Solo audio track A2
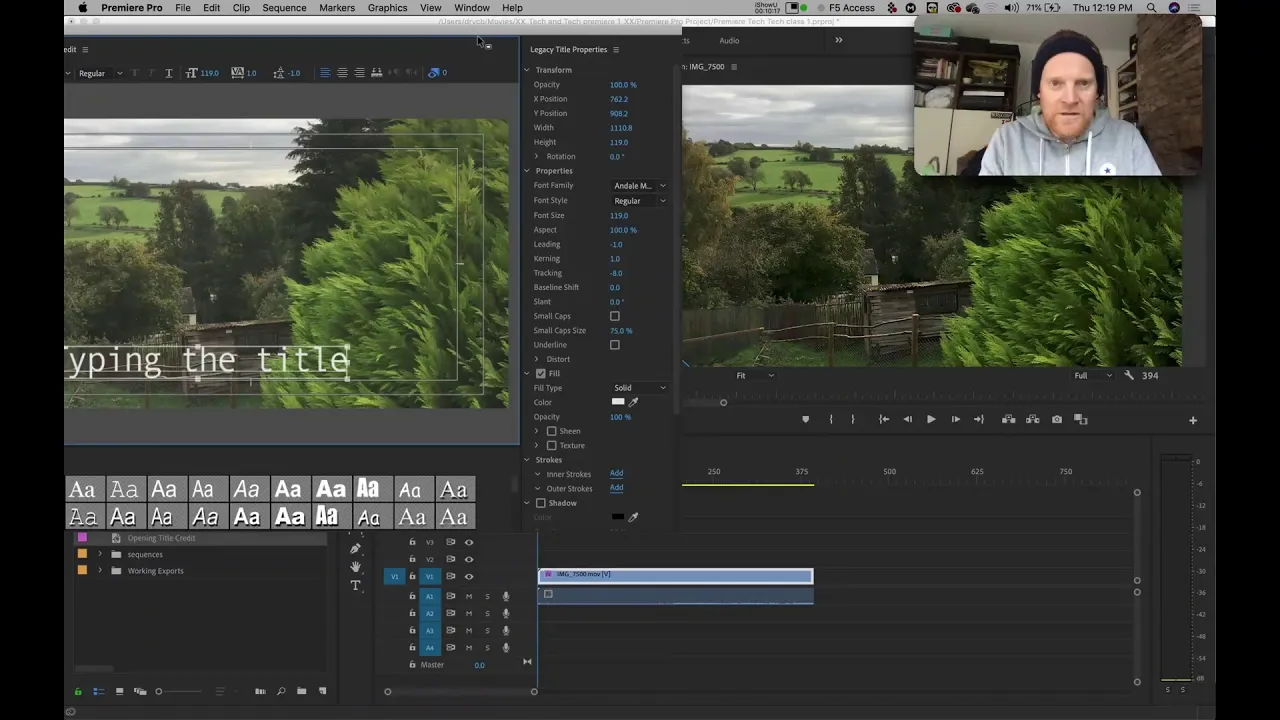1280x720 pixels. pyautogui.click(x=488, y=614)
